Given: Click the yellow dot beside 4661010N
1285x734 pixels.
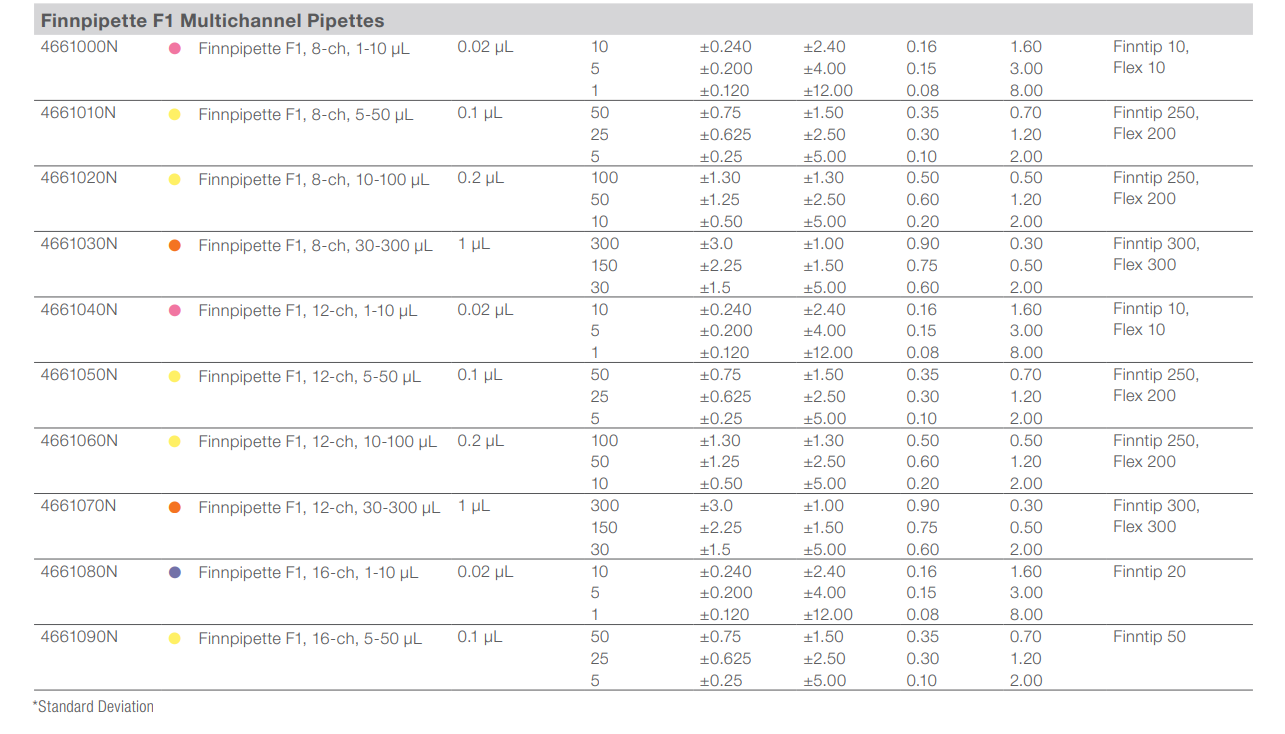Looking at the screenshot, I should tap(175, 114).
